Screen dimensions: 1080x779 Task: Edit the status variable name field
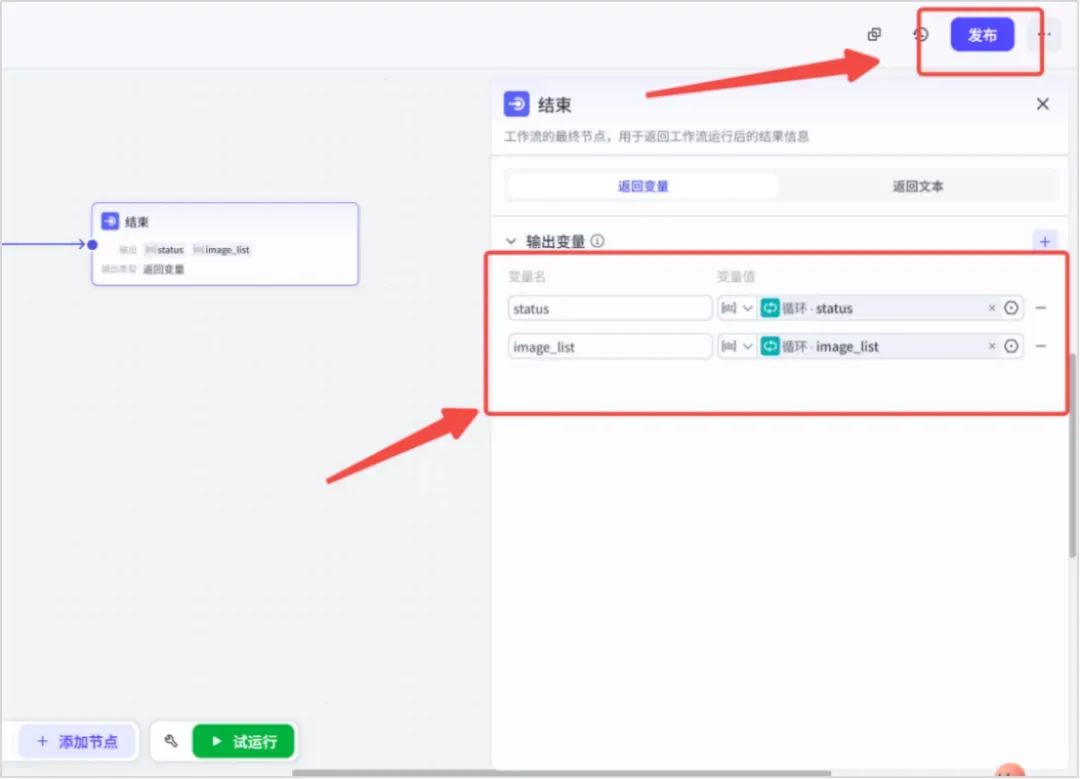(610, 308)
